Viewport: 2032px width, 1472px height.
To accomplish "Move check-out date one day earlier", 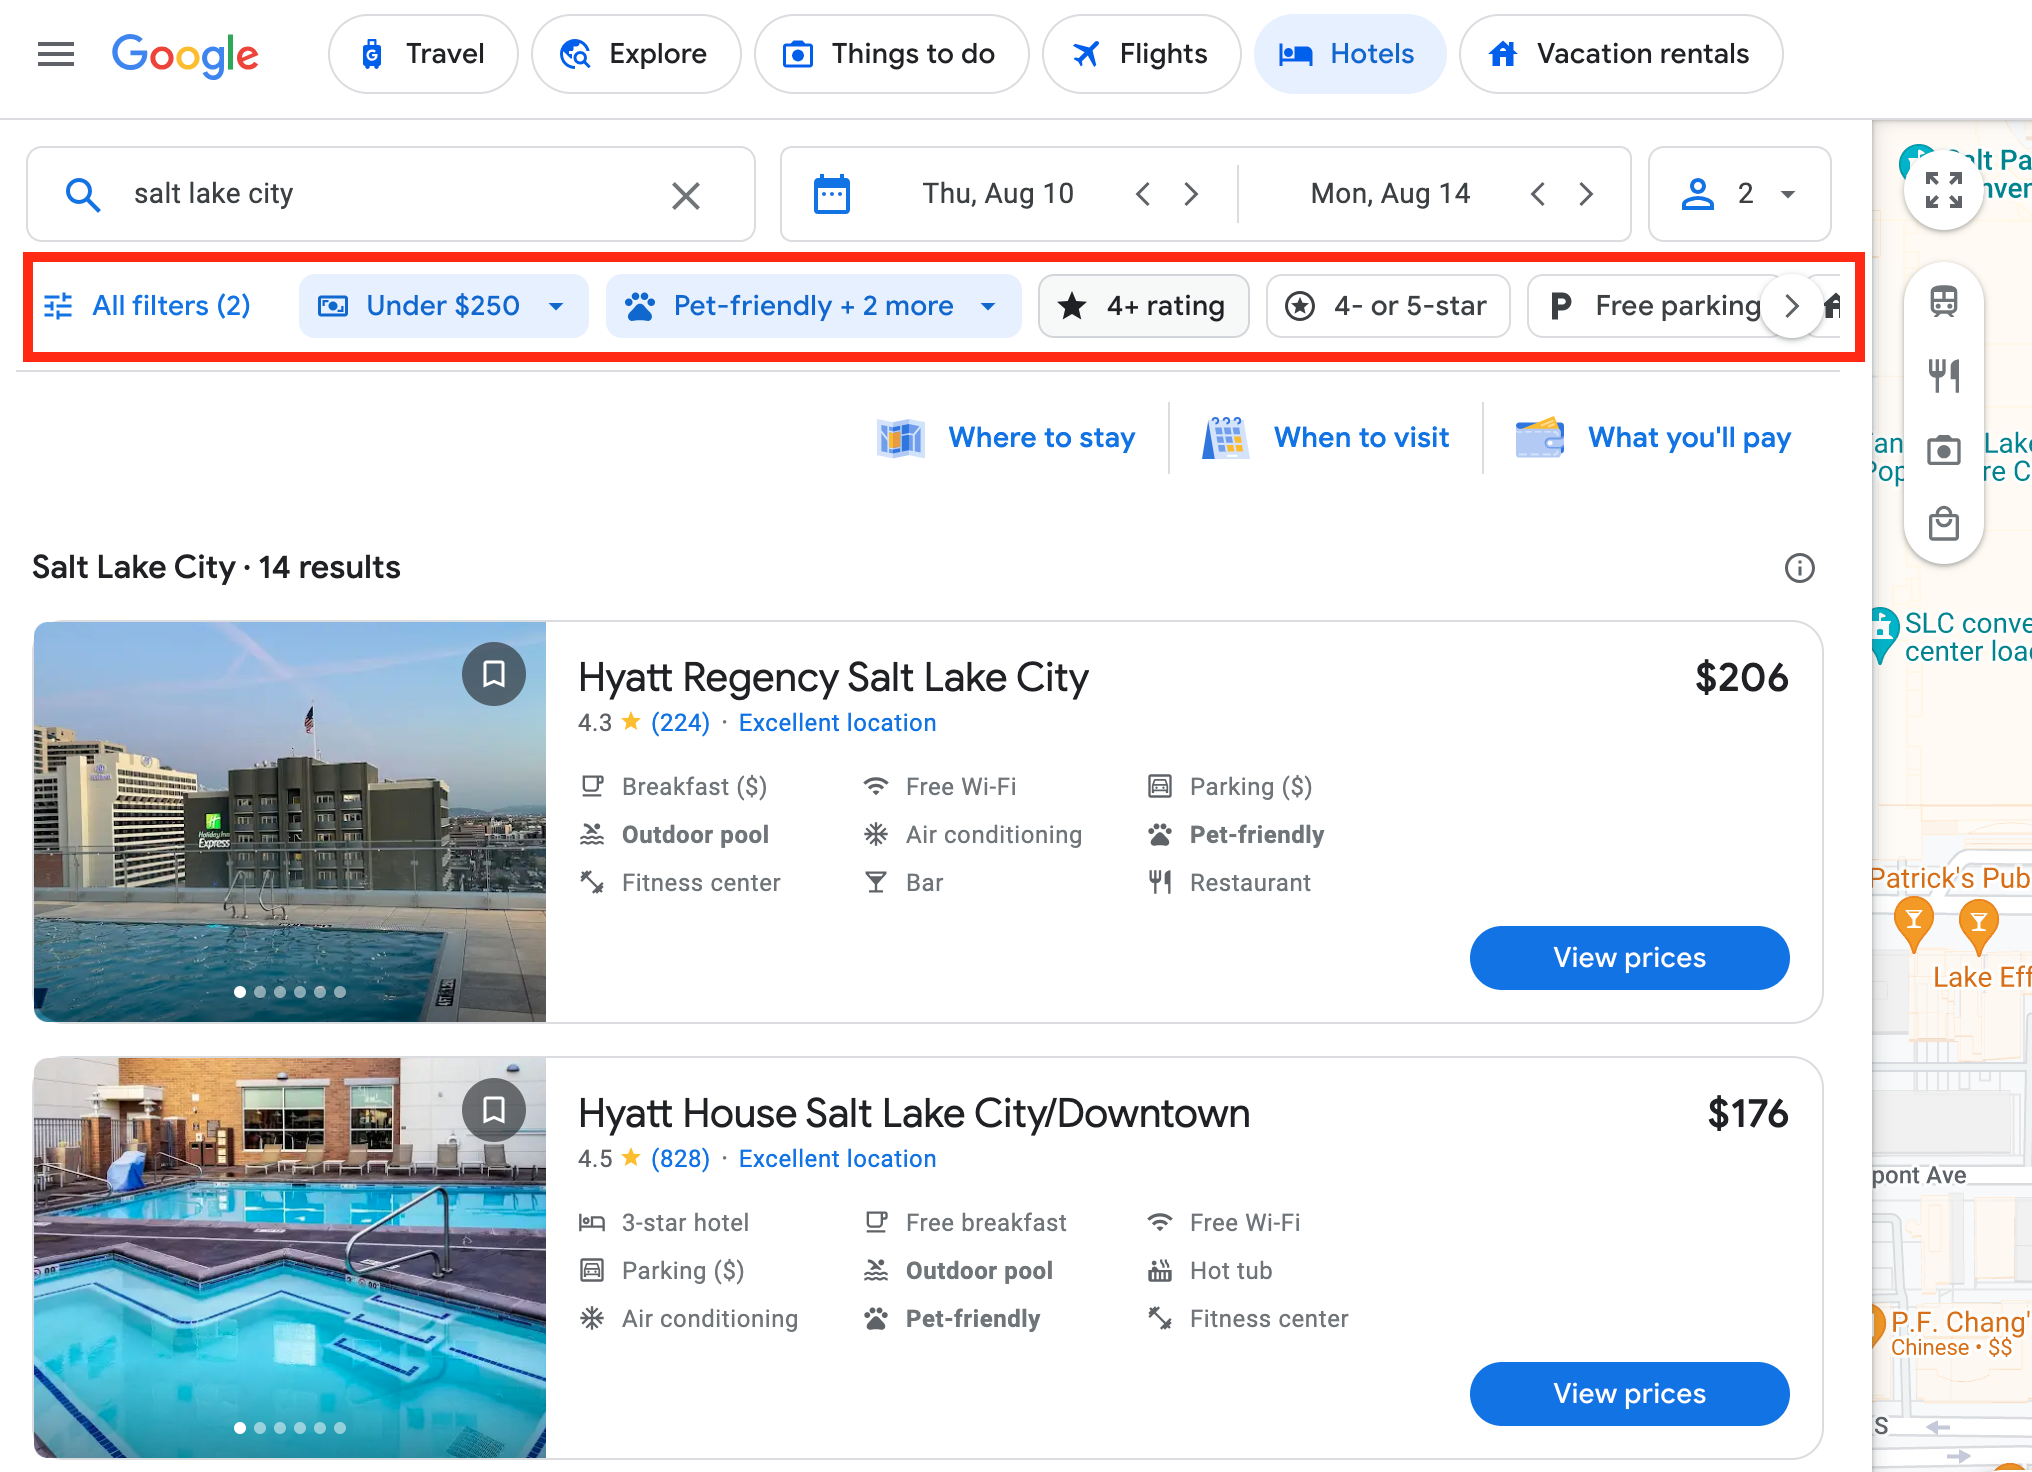I will click(x=1539, y=194).
